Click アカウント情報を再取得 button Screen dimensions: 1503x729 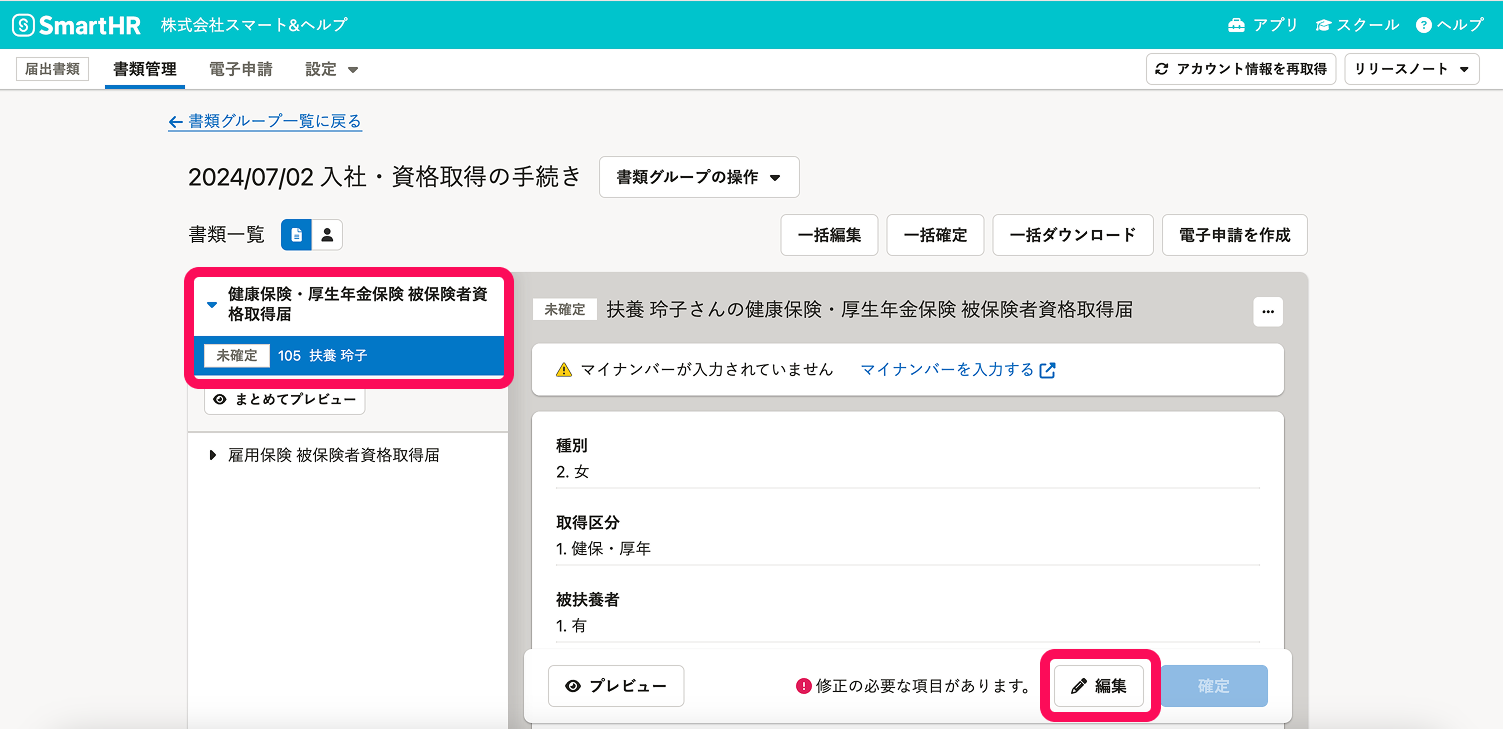tap(1240, 69)
